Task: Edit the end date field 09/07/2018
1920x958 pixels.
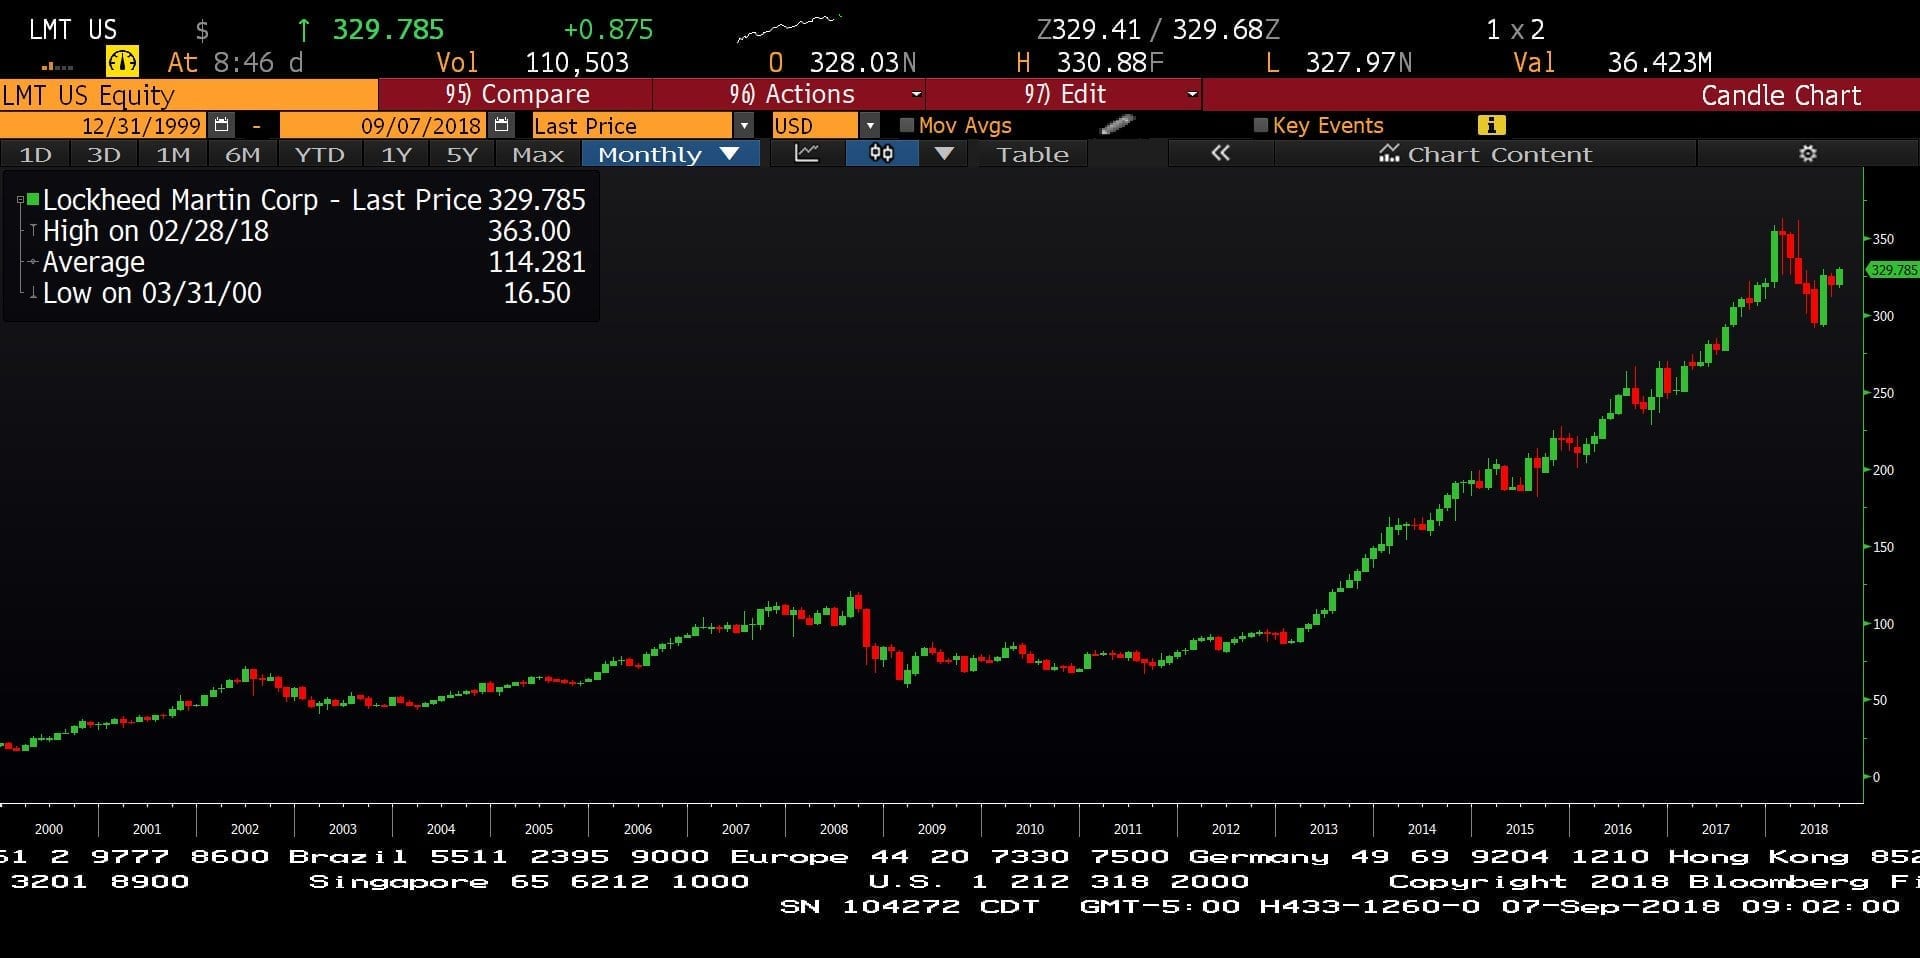Action: click(x=384, y=126)
